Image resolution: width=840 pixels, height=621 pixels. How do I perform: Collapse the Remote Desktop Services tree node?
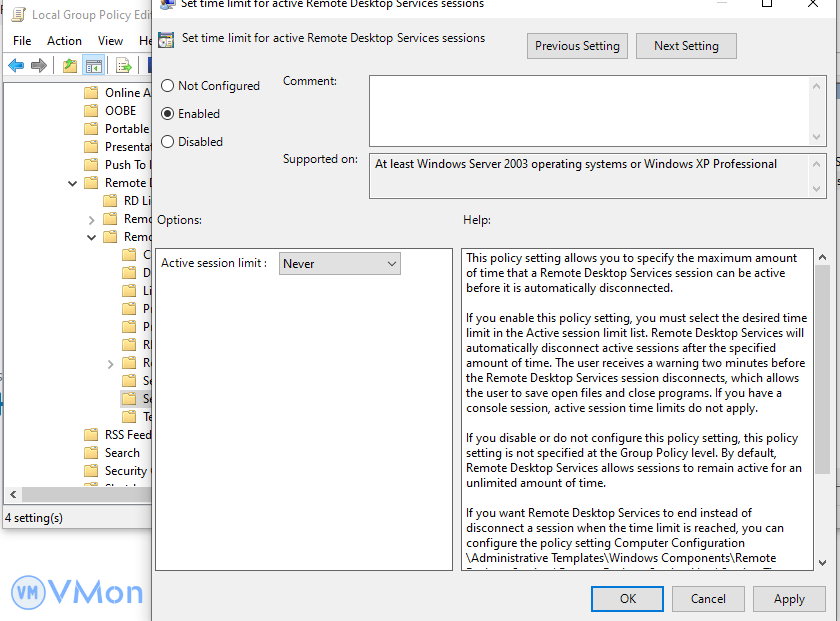pos(73,183)
